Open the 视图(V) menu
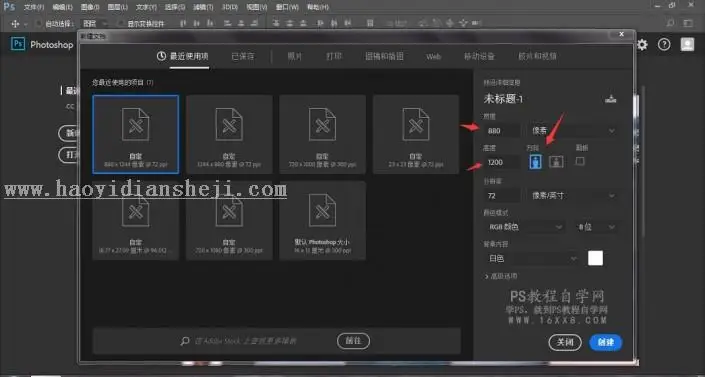 point(256,7)
